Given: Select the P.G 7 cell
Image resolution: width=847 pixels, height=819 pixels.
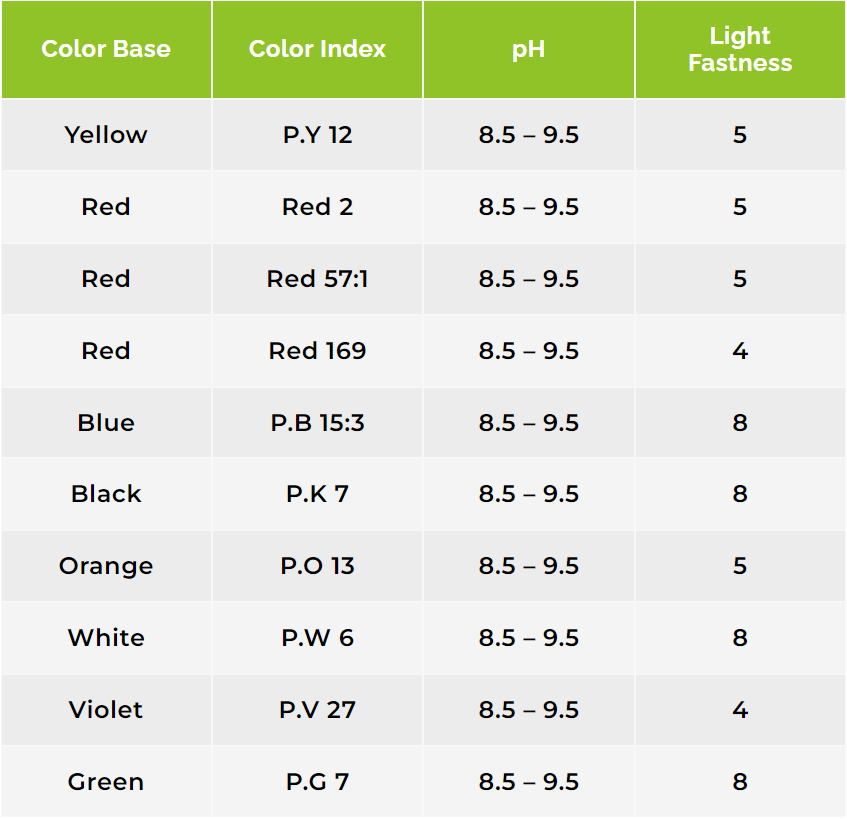Looking at the screenshot, I should (x=317, y=782).
